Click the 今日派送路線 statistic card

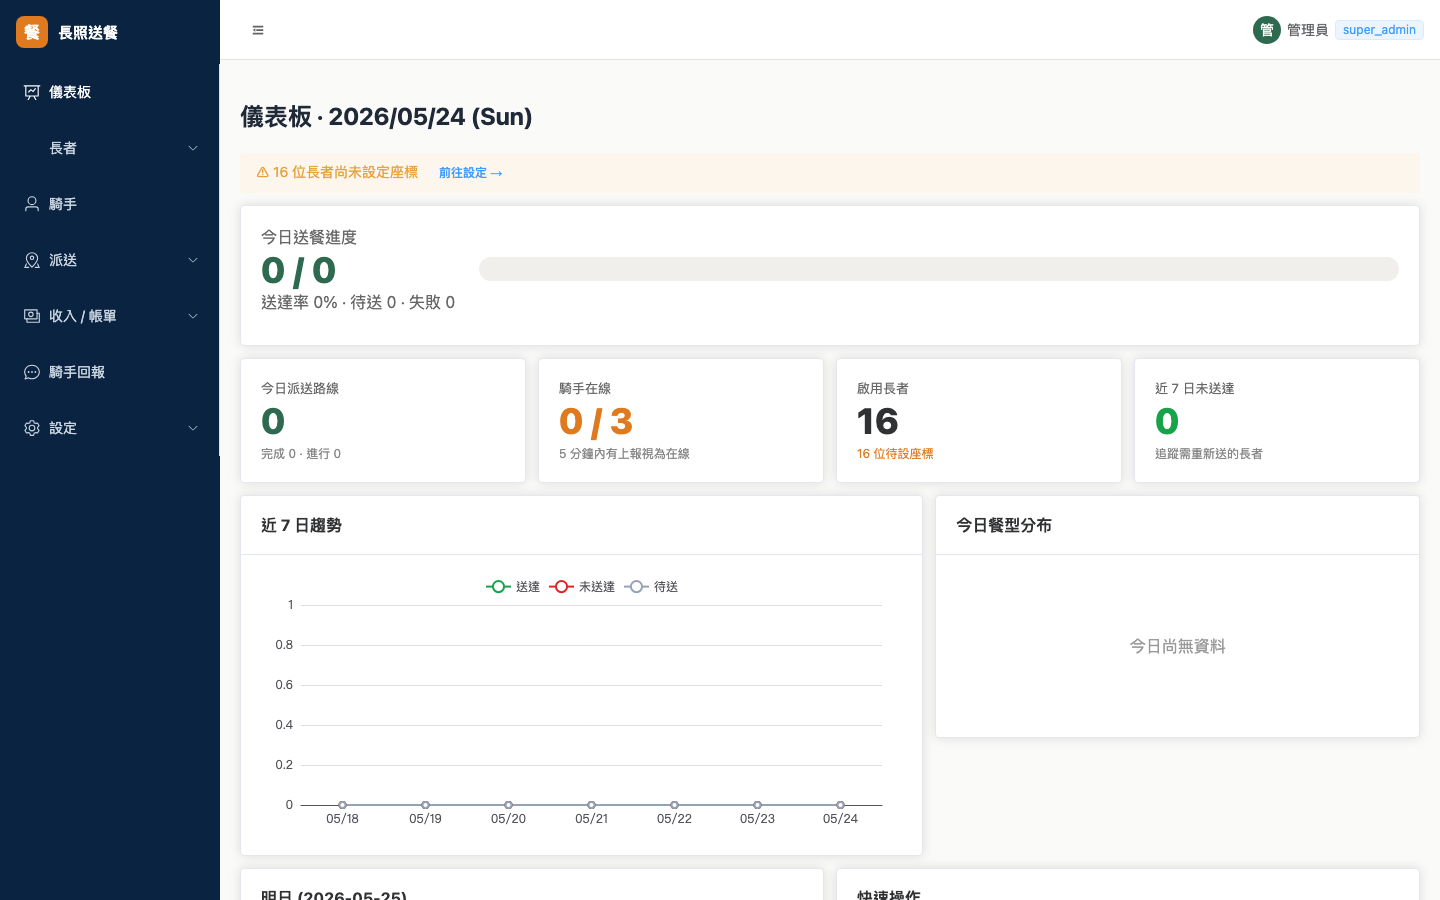383,421
